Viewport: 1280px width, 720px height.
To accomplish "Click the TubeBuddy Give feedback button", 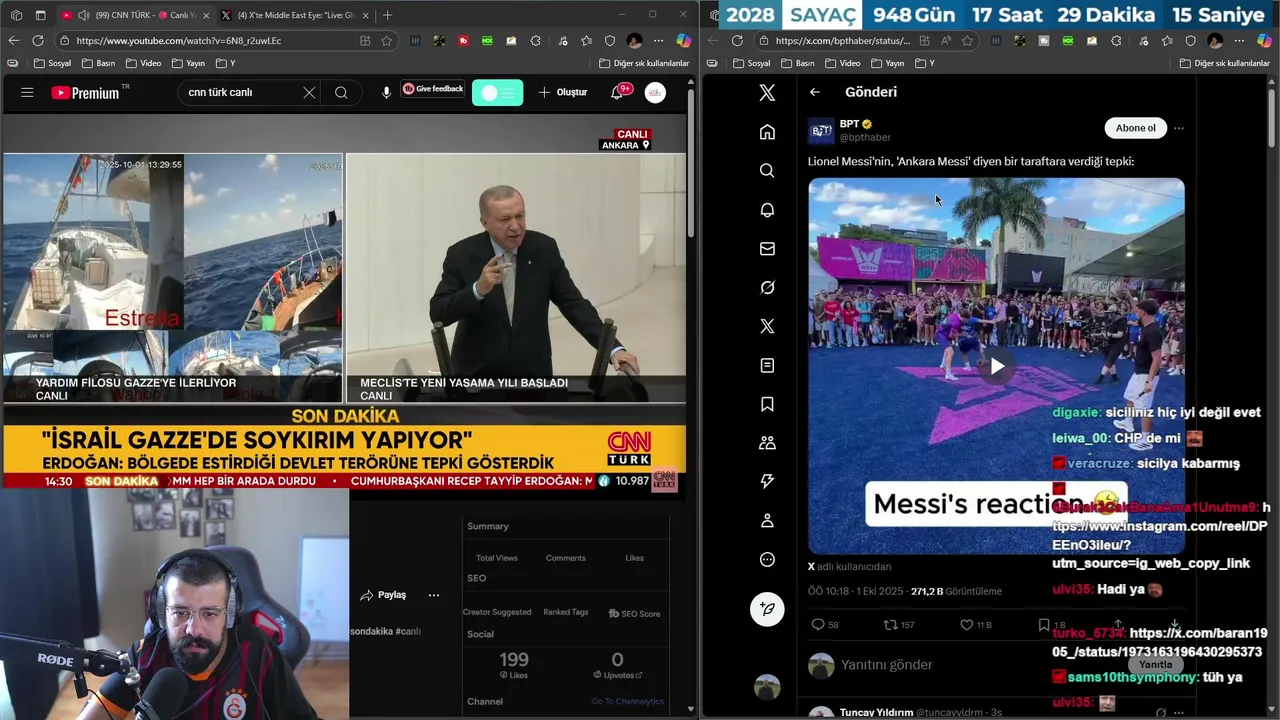I will coord(433,89).
